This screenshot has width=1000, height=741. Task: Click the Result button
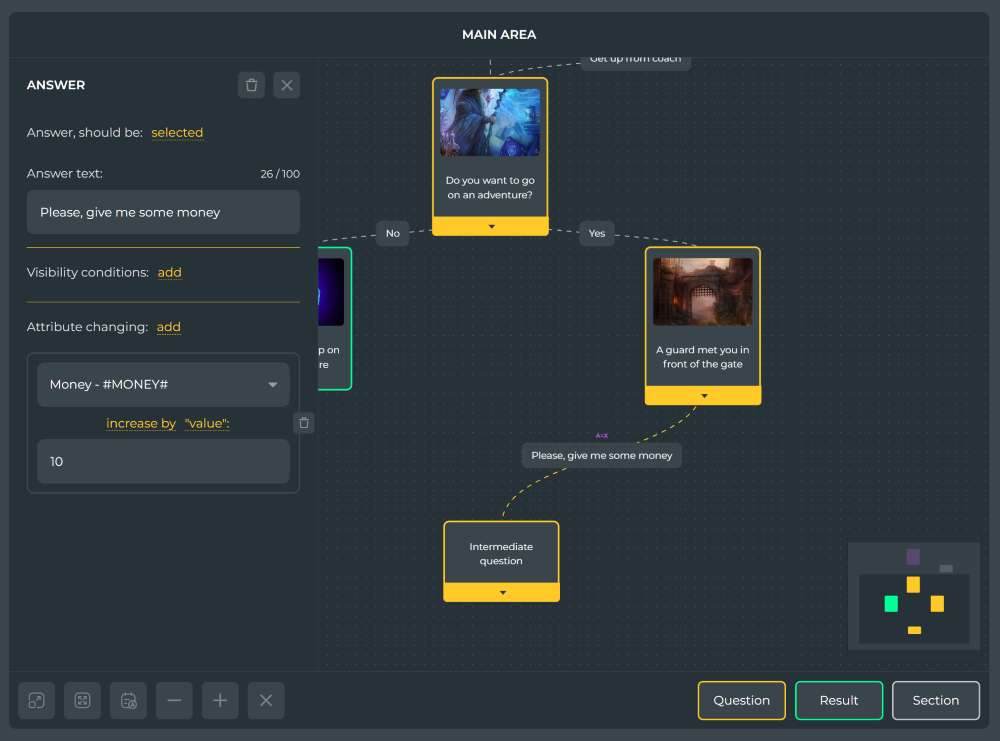click(x=839, y=700)
